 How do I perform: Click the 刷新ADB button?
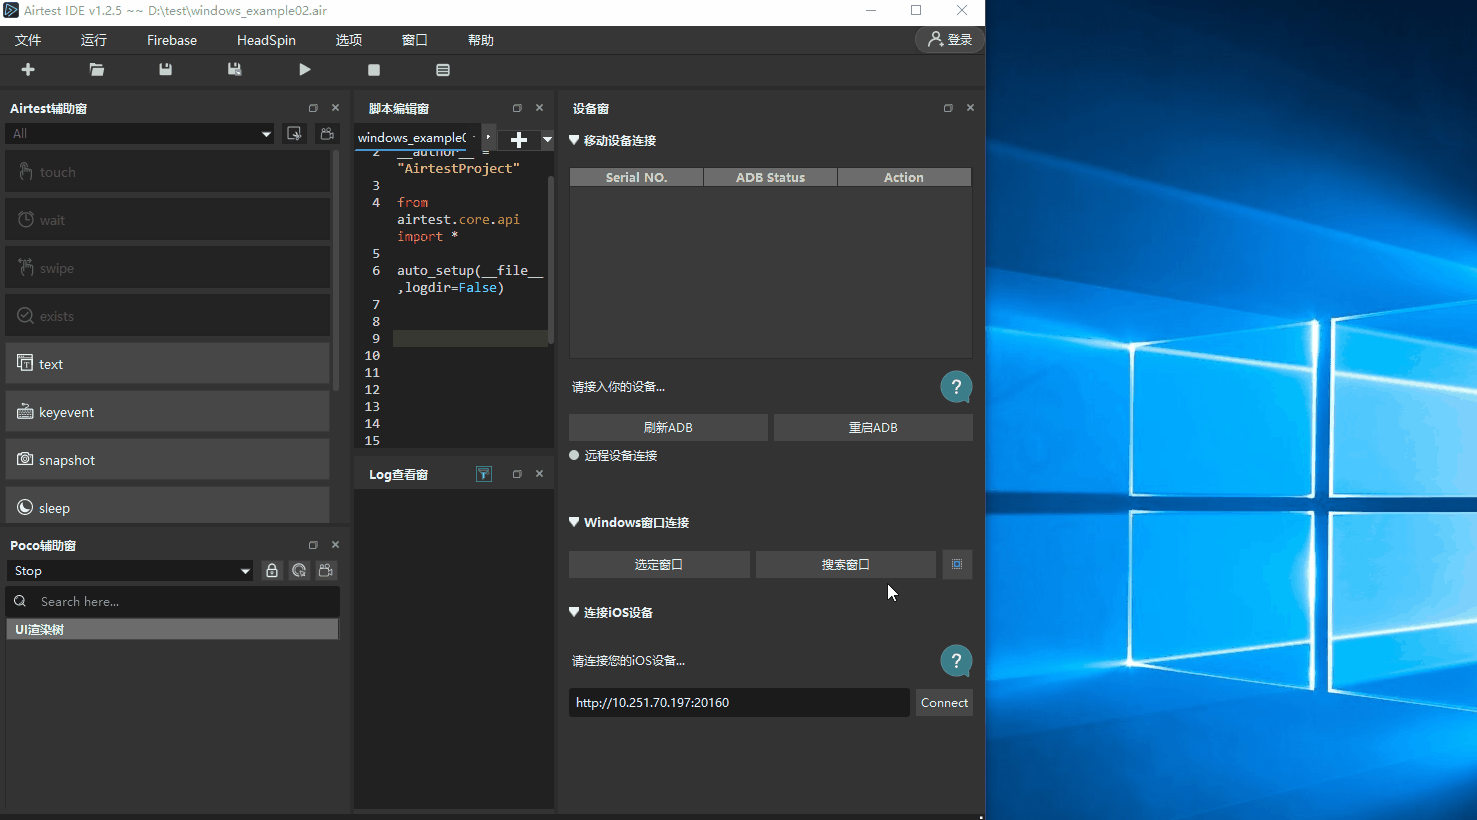668,427
